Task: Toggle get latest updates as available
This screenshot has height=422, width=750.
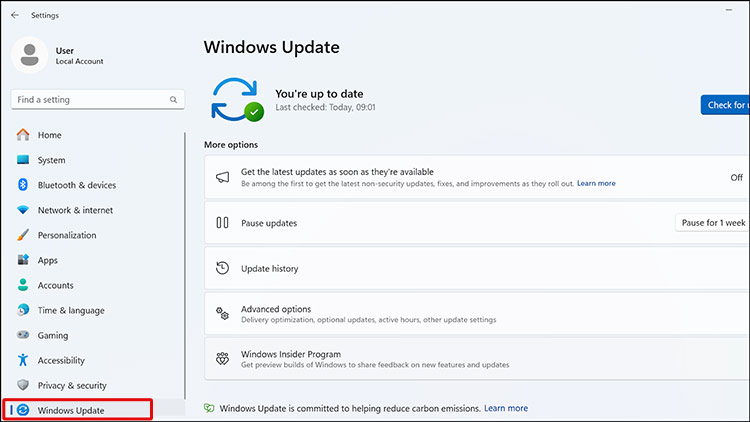Action: click(x=736, y=177)
